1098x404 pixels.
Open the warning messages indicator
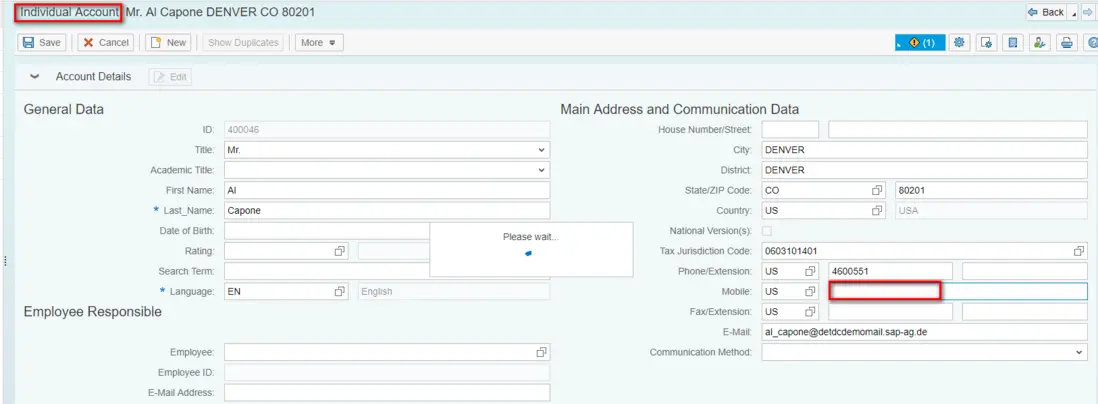tap(920, 42)
